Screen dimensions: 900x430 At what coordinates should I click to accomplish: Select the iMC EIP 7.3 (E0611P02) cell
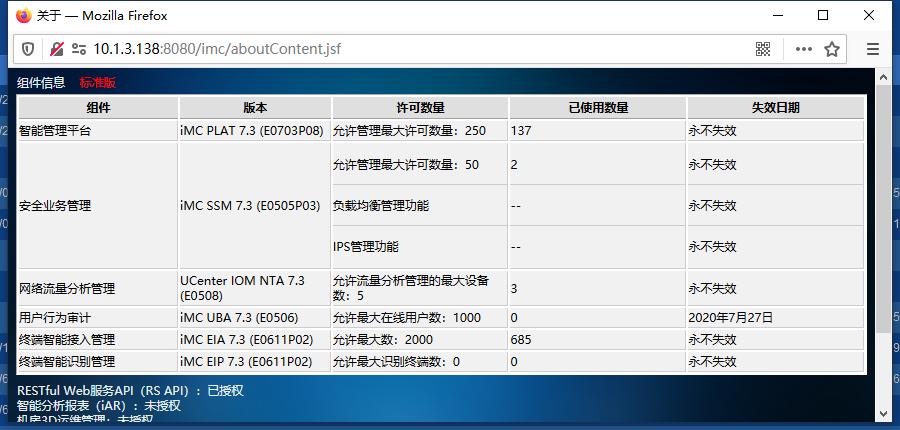pyautogui.click(x=255, y=362)
